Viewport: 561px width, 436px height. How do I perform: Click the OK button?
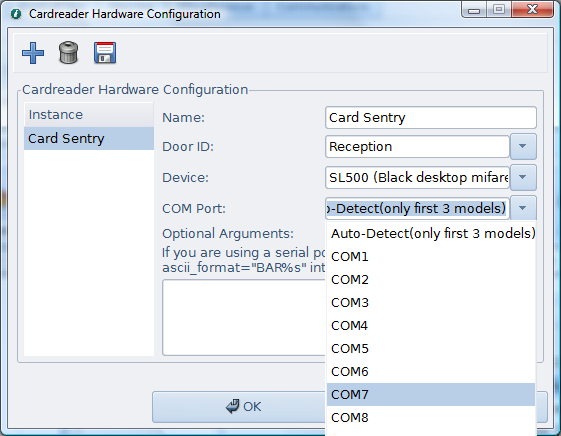pos(239,407)
